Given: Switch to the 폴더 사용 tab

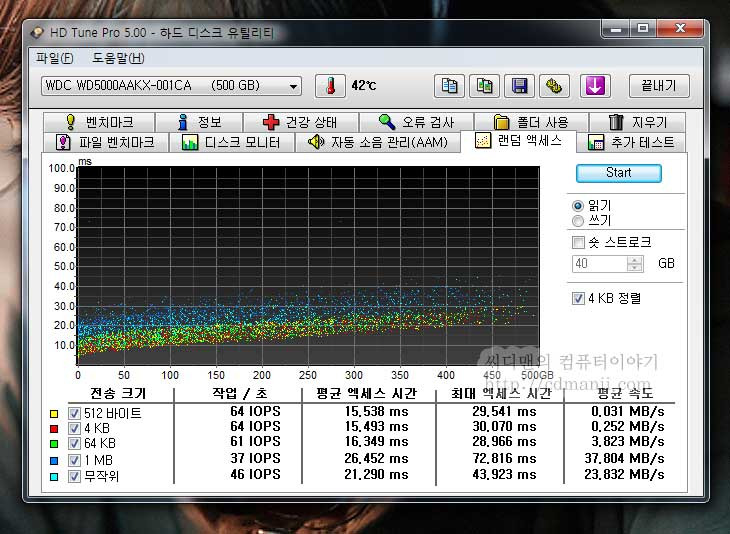Looking at the screenshot, I should (531, 122).
